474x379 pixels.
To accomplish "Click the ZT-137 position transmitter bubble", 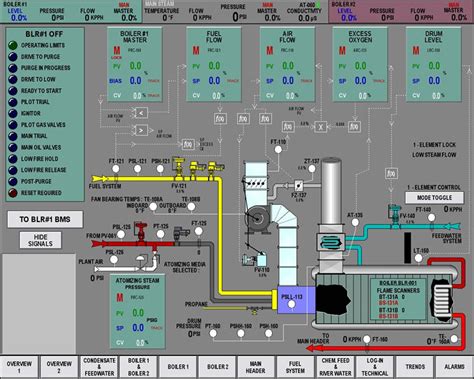I will pyautogui.click(x=312, y=169).
